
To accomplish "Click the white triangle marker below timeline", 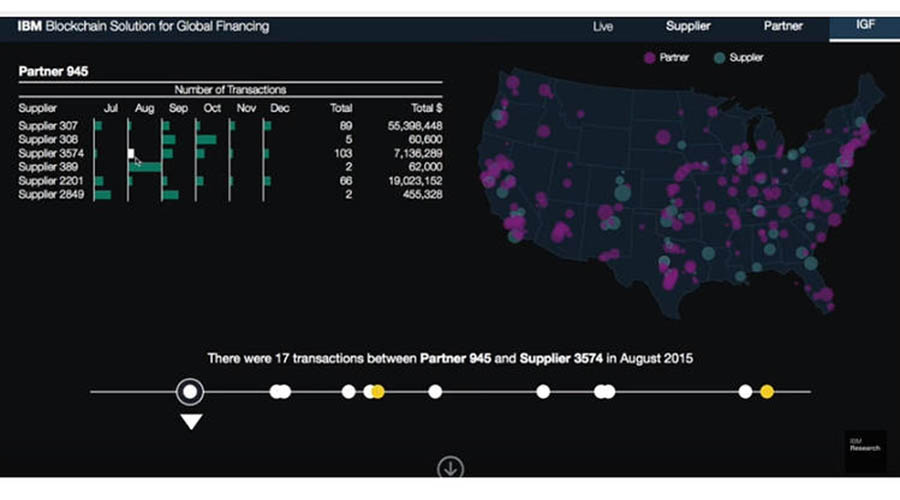I will 191,422.
